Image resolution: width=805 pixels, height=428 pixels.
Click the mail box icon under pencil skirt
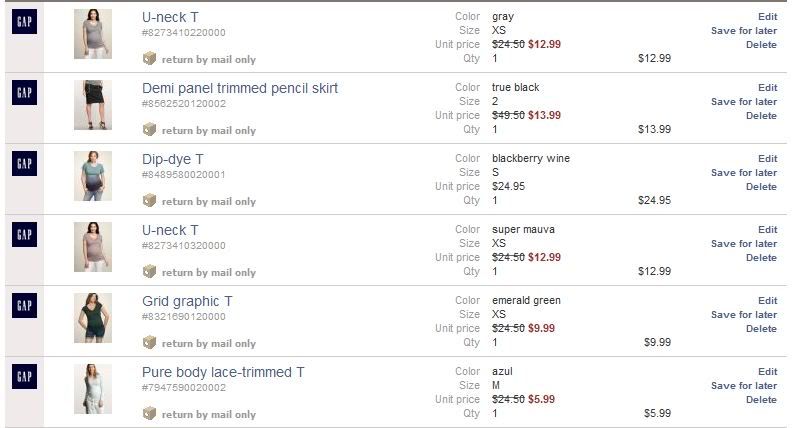click(150, 130)
